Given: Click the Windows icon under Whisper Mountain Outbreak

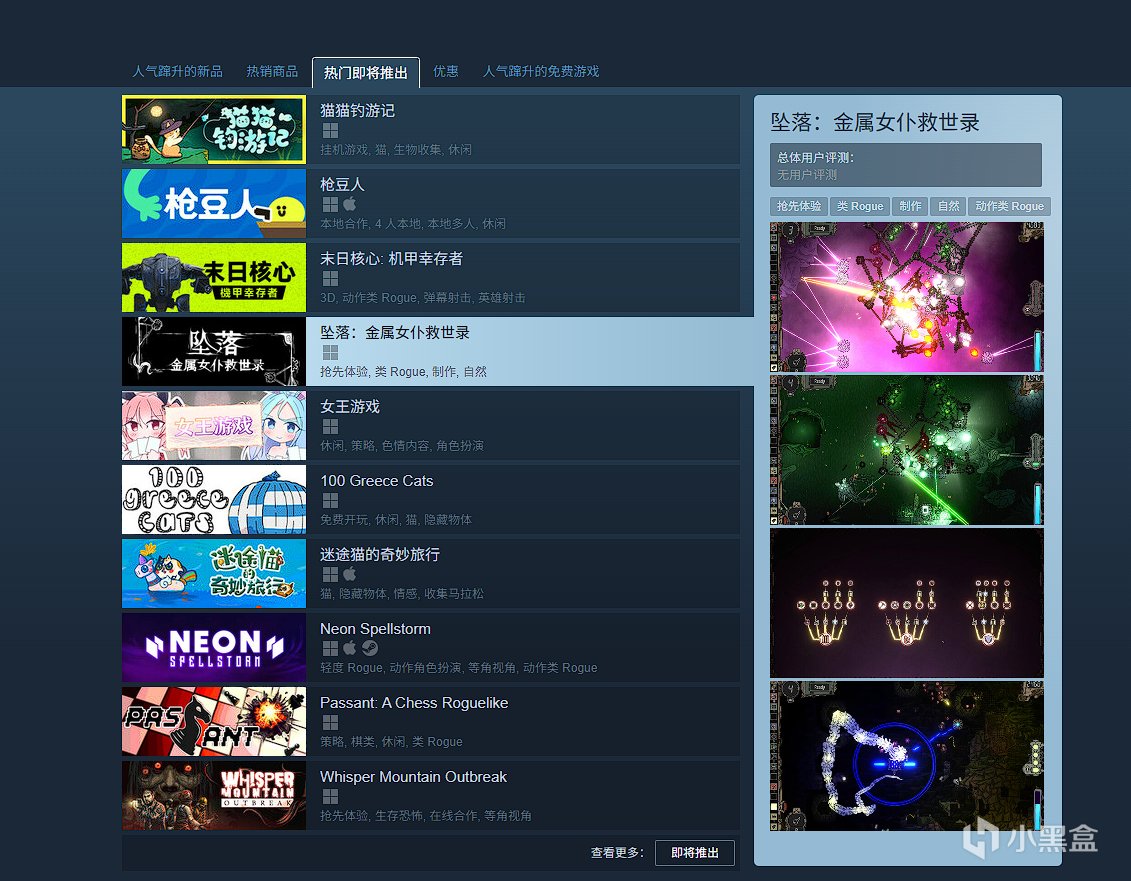Looking at the screenshot, I should coord(330,796).
